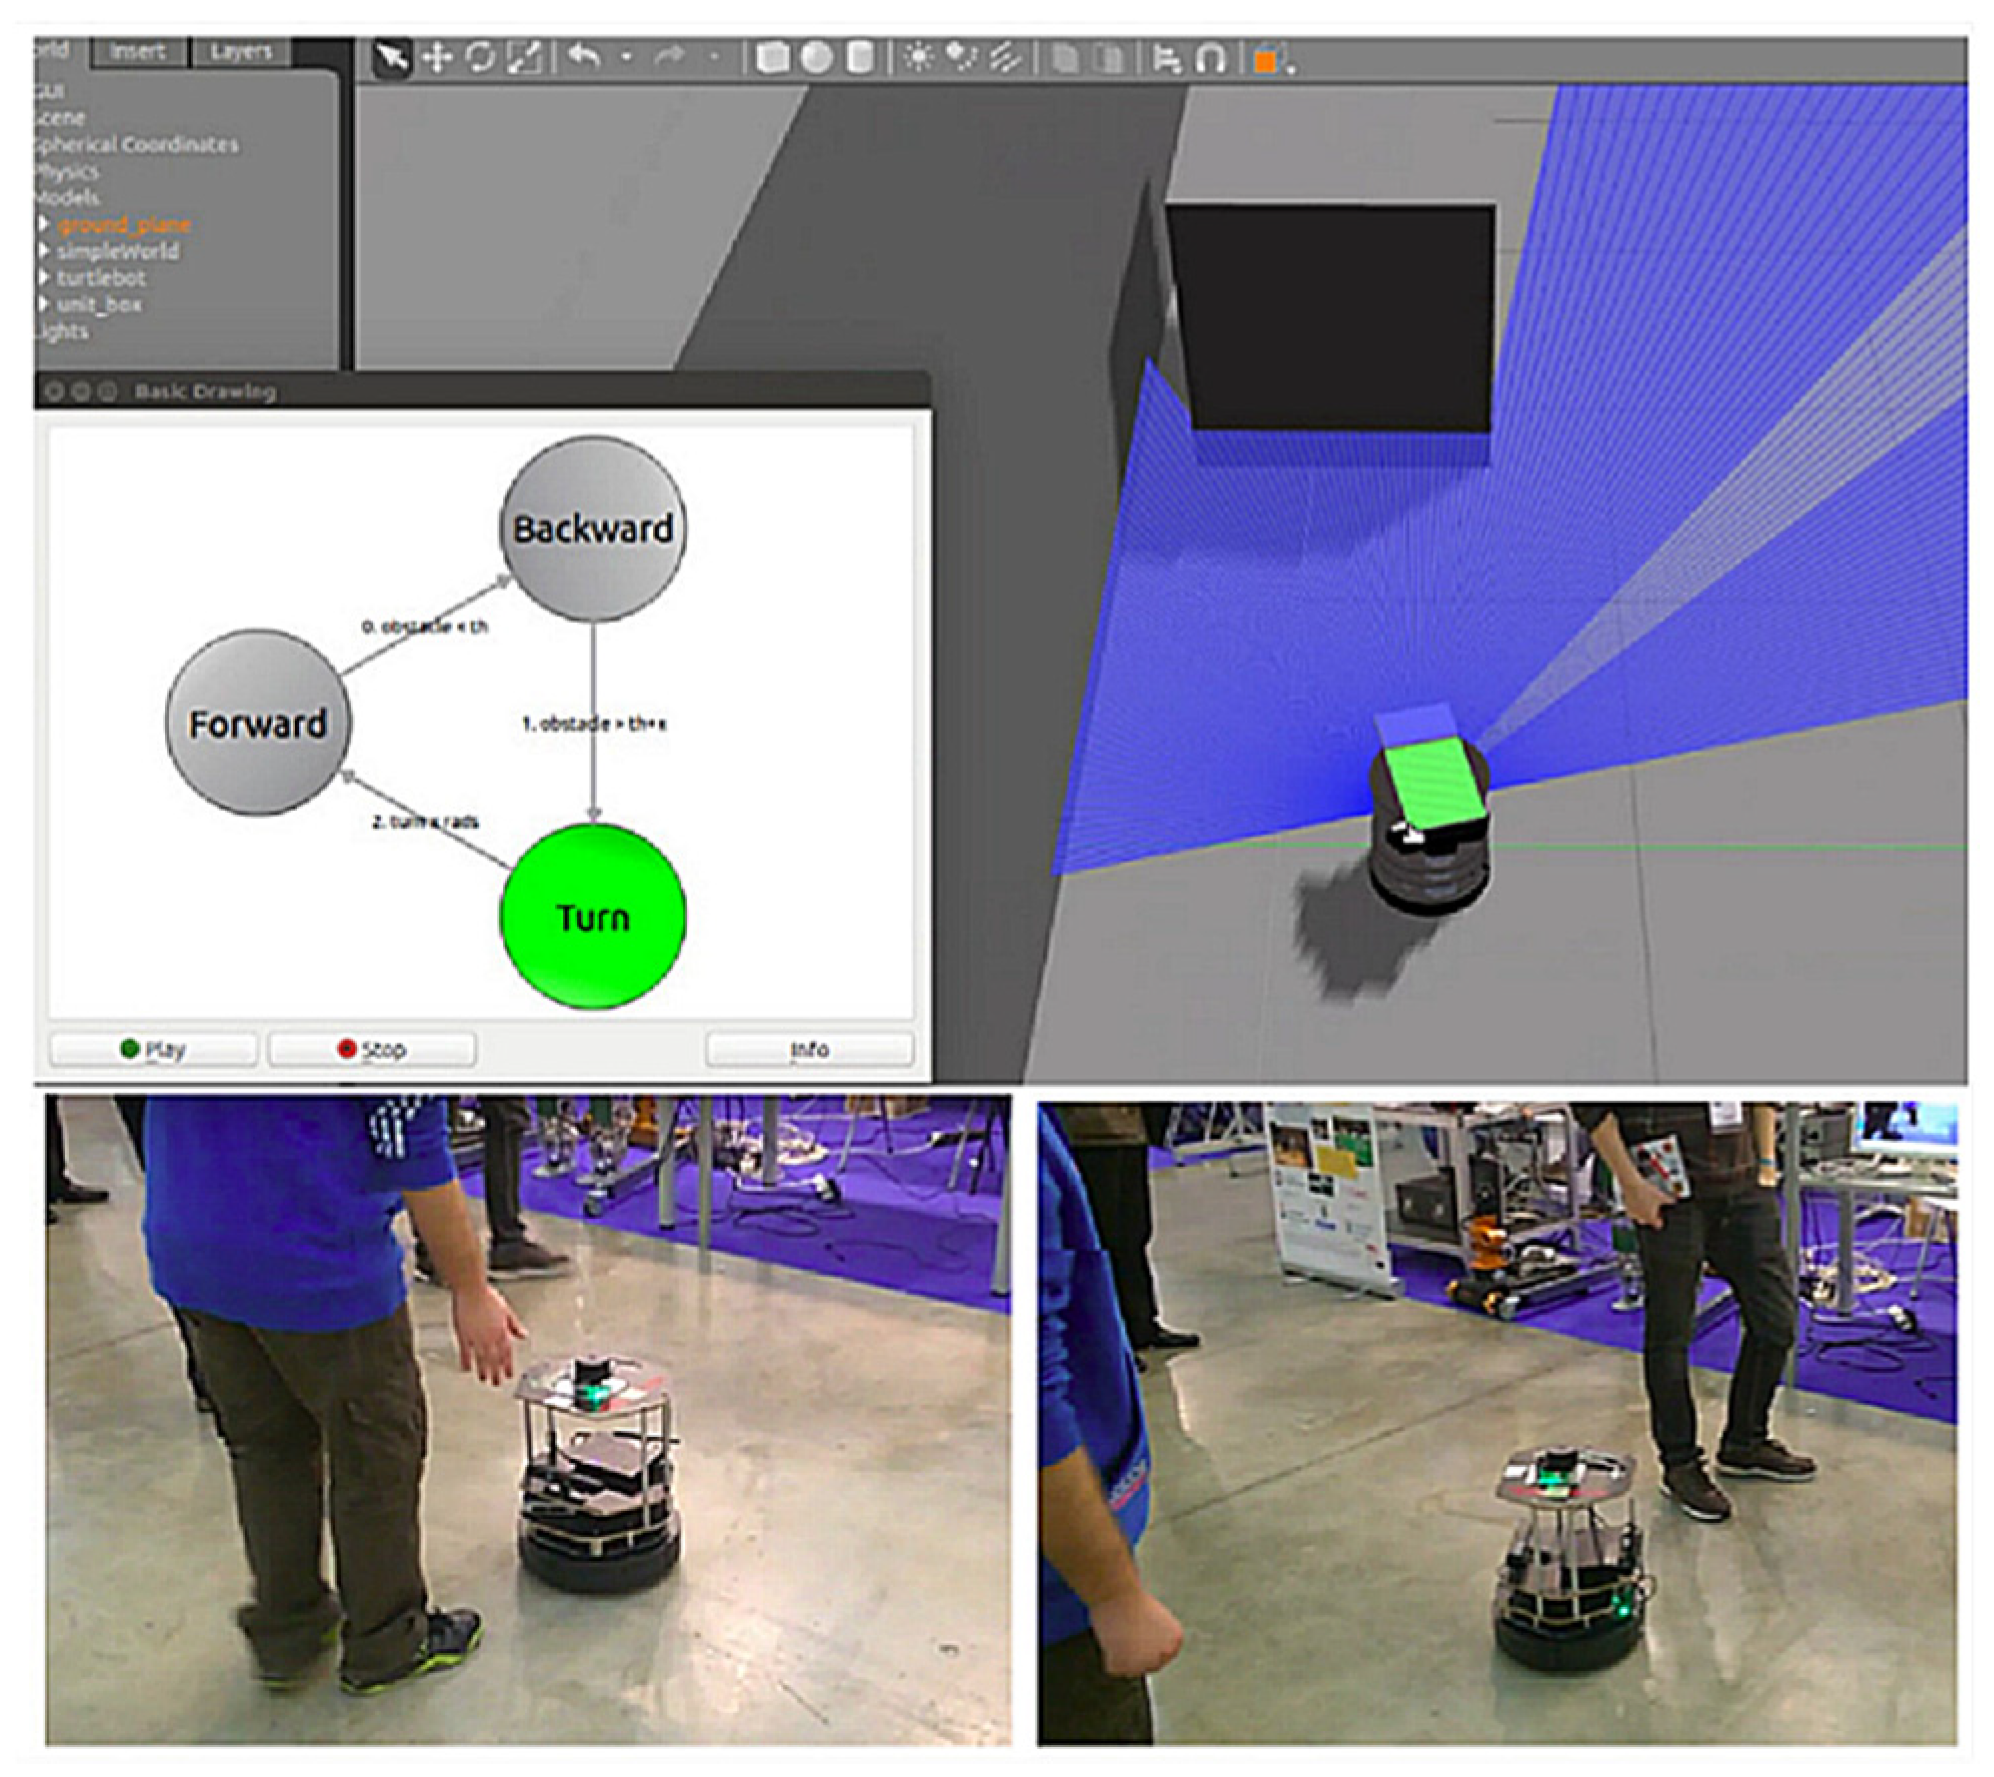Insert a sphere shape
Image resolution: width=1994 pixels, height=1777 pixels.
[x=816, y=58]
